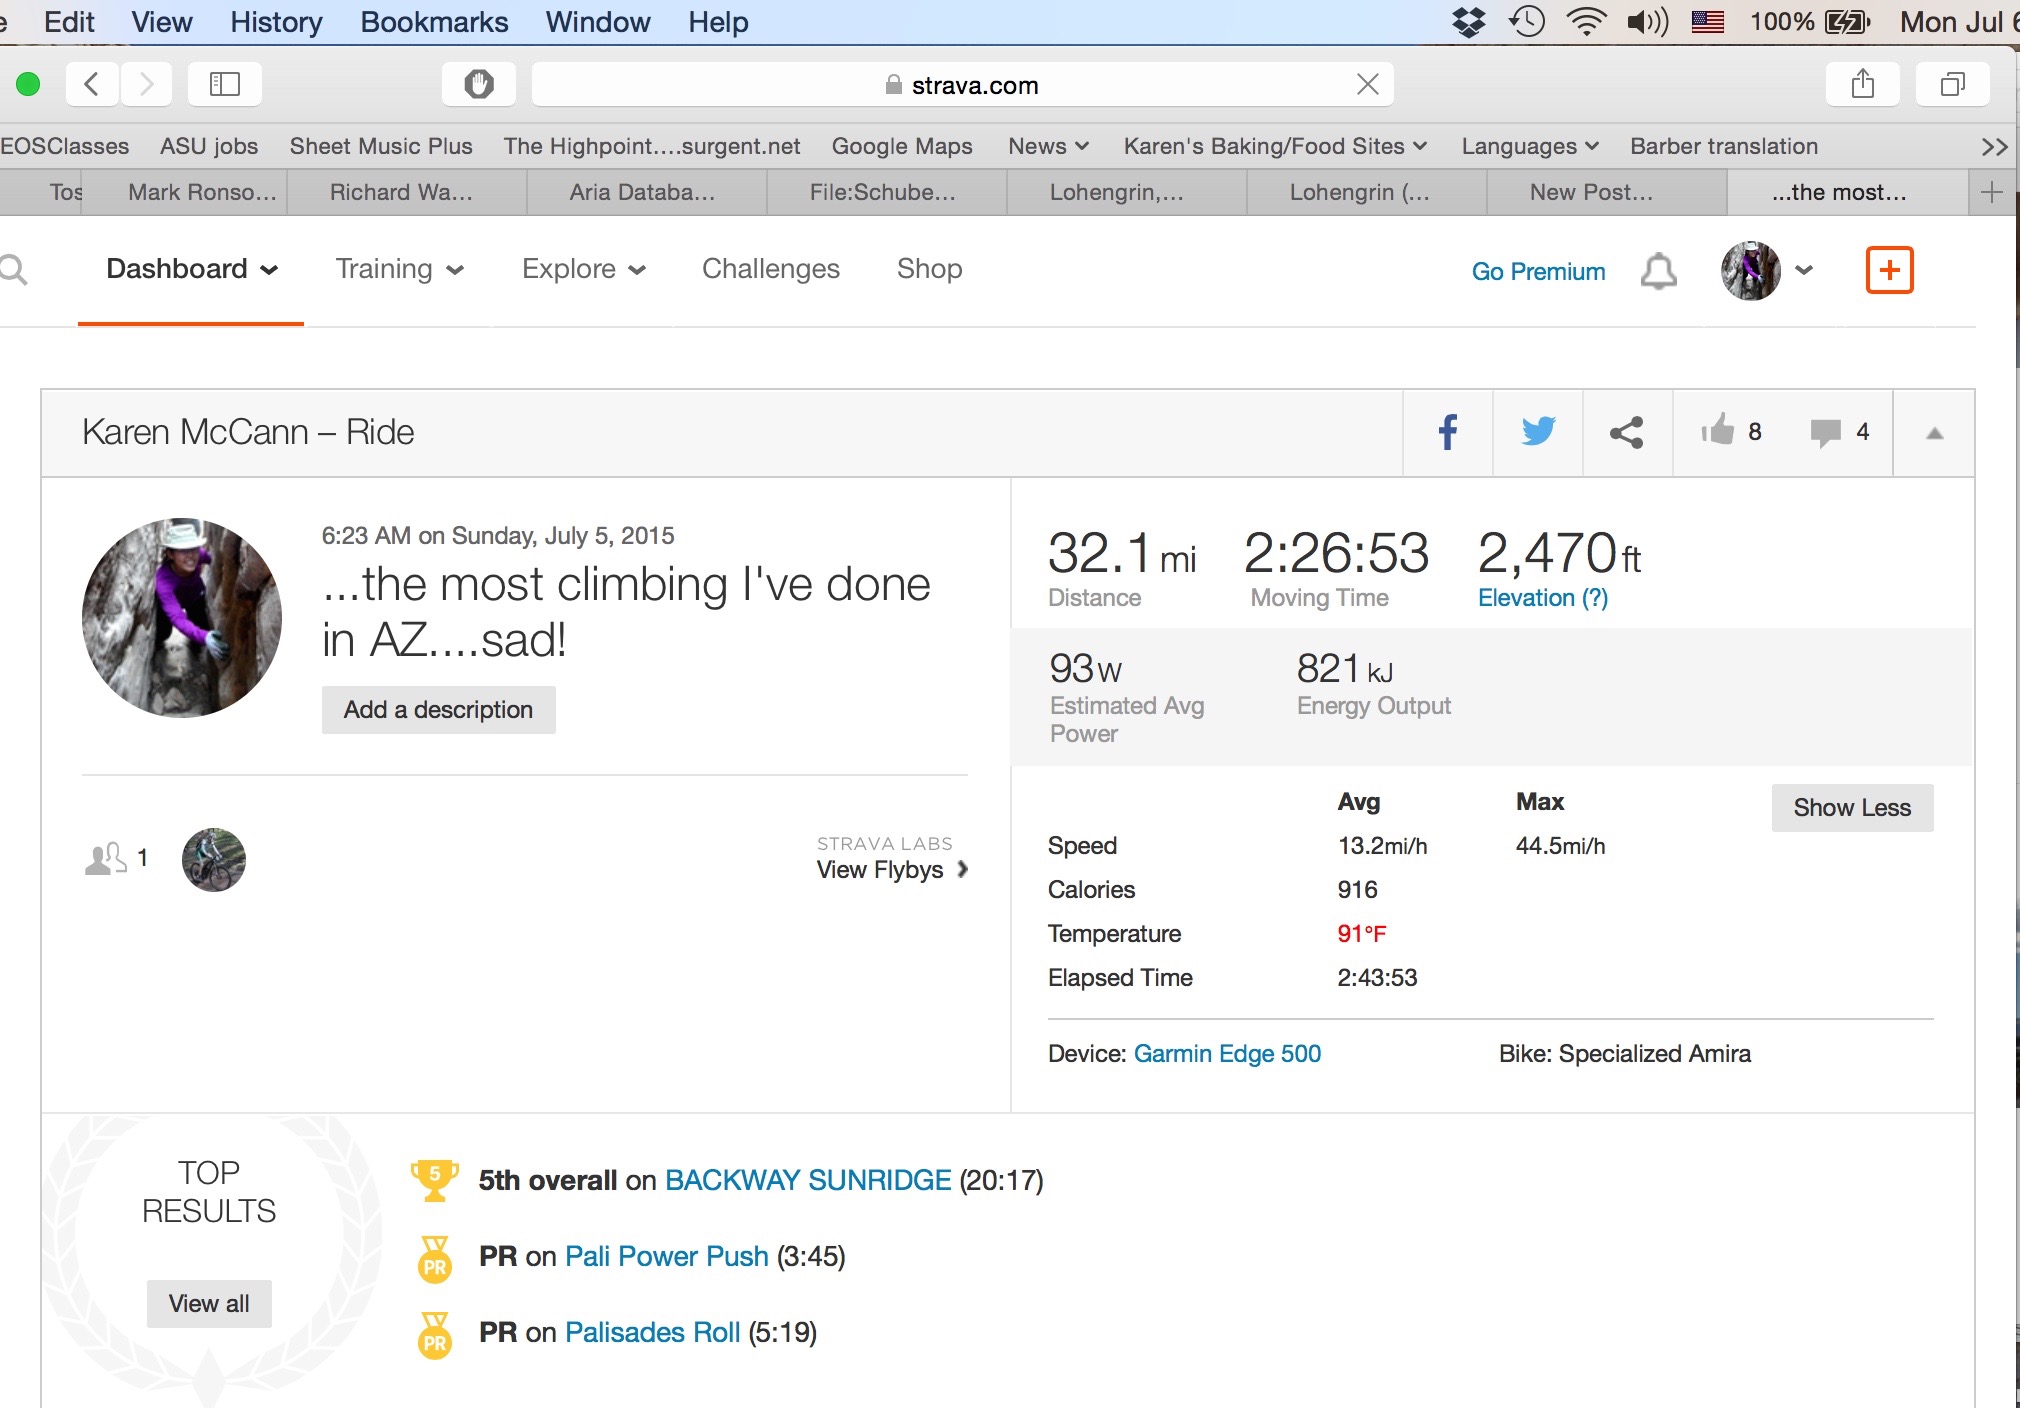
Task: Tweet this ride via Twitter icon
Action: [1538, 432]
